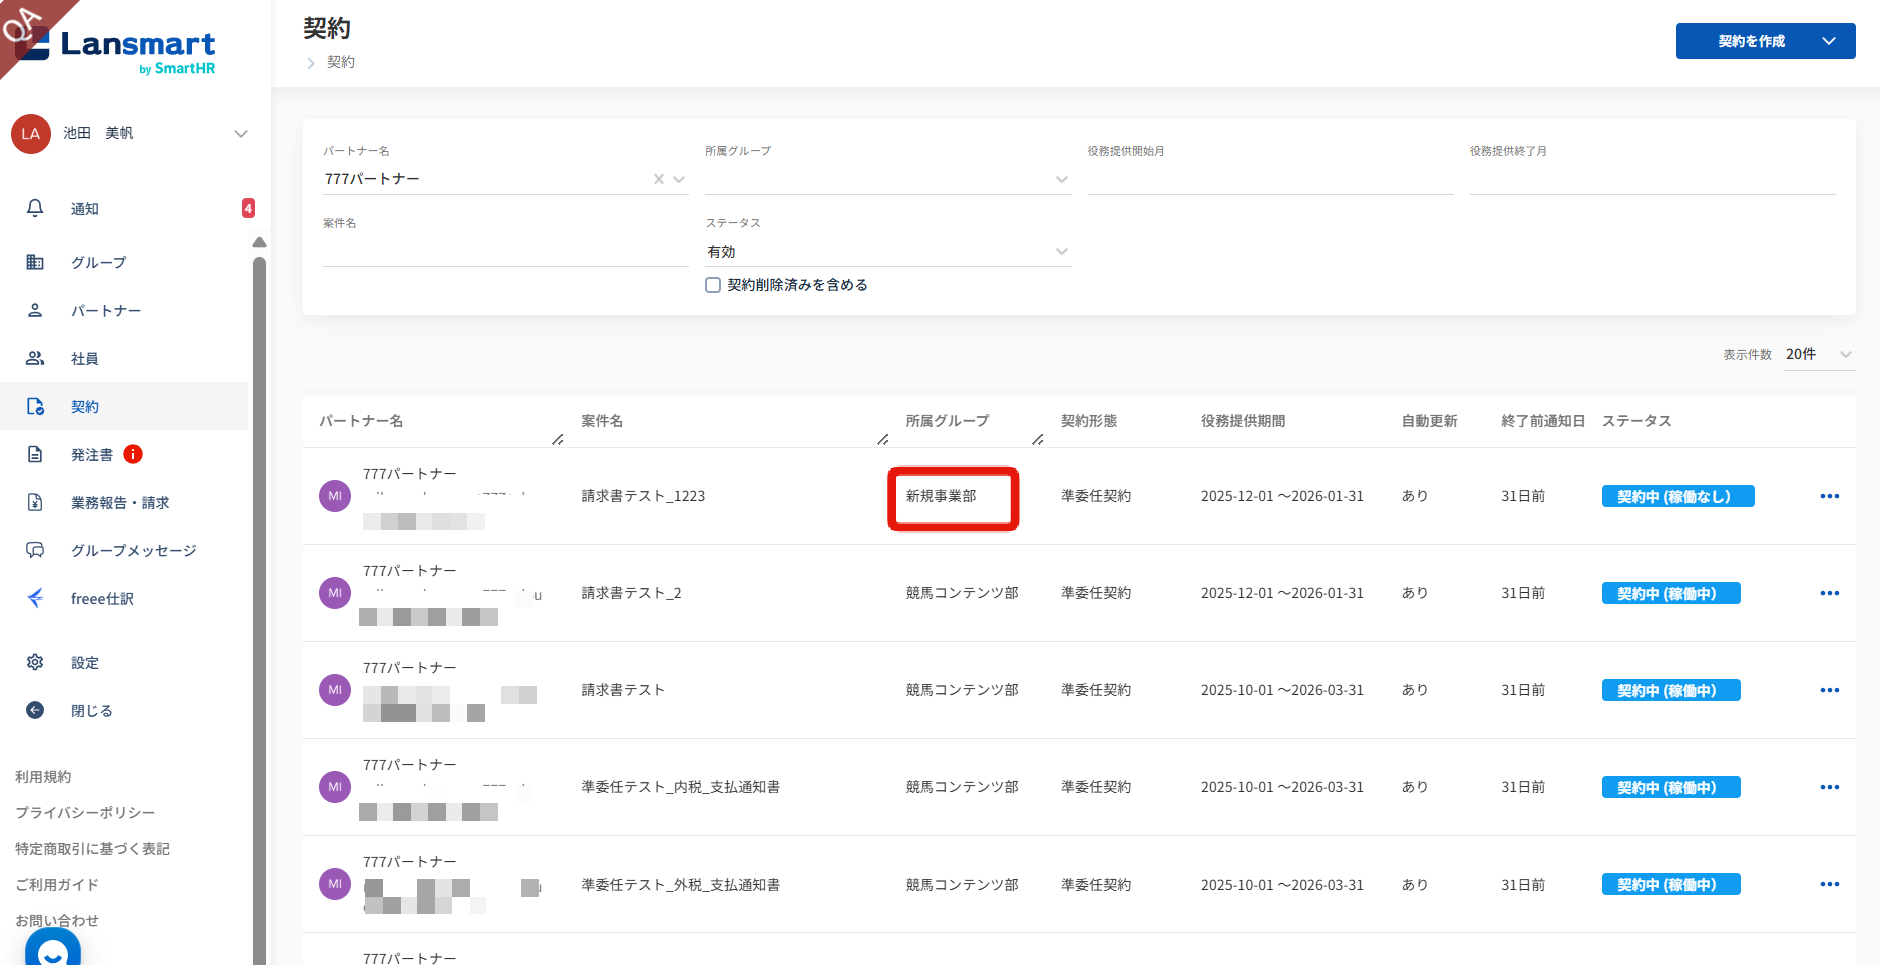Image resolution: width=1880 pixels, height=965 pixels.
Task: Click the 役務提供終了月 input field
Action: pos(1653,179)
